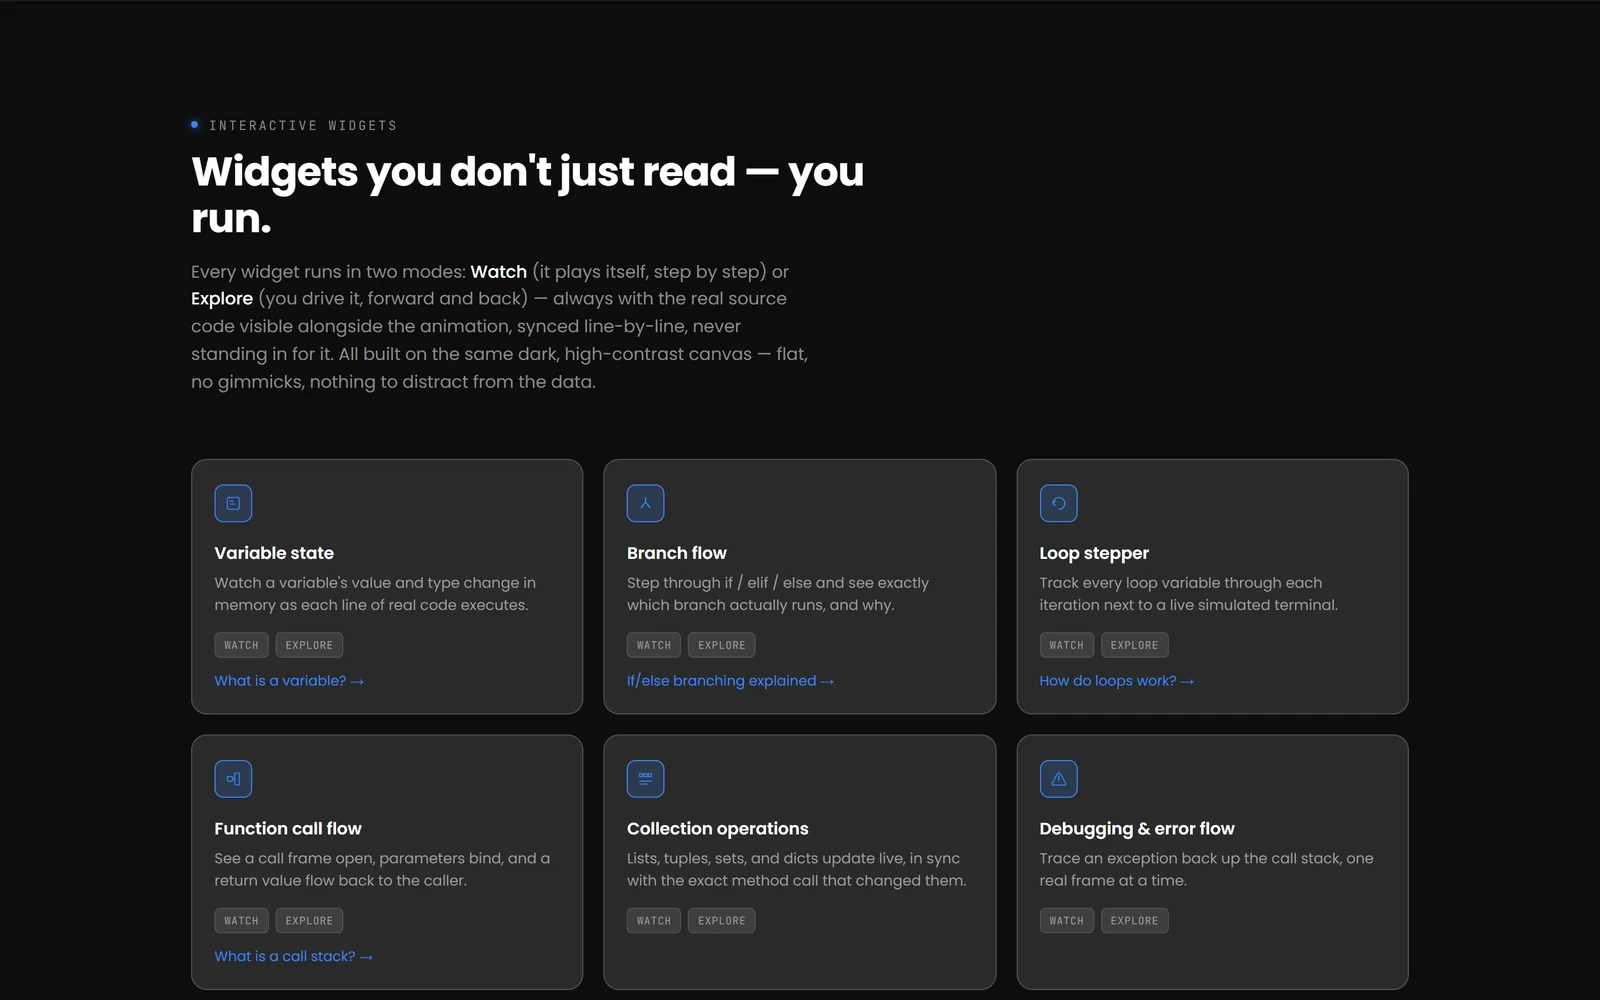Open the 'What is a variable?' link
Viewport: 1600px width, 1000px height.
[289, 681]
